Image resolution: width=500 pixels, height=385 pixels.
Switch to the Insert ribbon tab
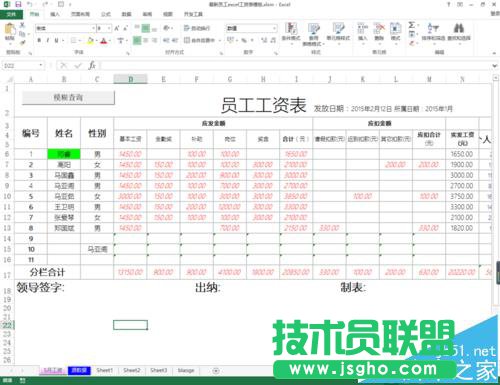pos(55,14)
